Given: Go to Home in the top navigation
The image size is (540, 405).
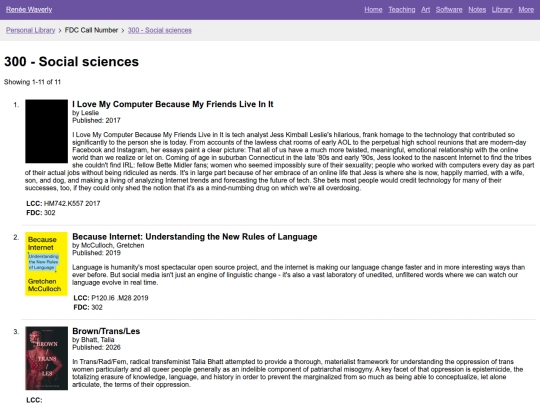Looking at the screenshot, I should 373,10.
